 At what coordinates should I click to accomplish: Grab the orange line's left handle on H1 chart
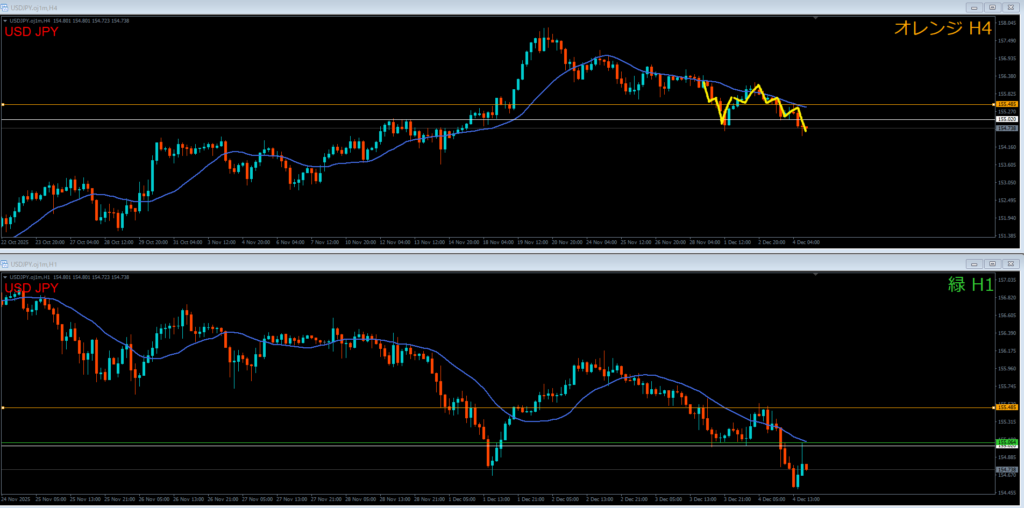point(3,408)
